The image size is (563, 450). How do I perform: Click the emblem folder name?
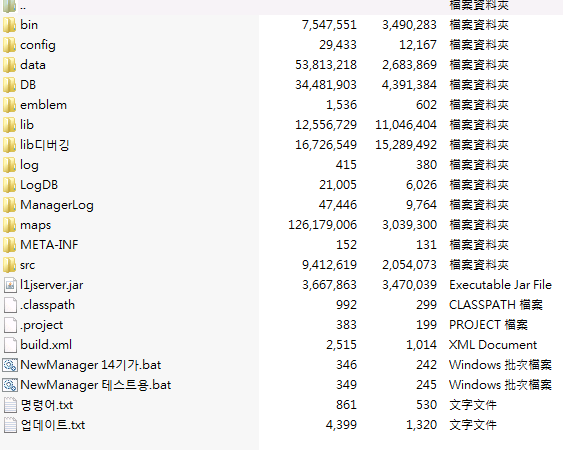point(43,105)
